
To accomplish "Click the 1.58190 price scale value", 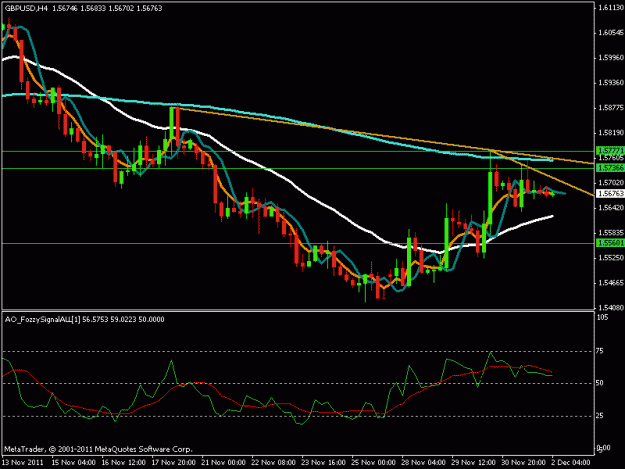I will click(x=611, y=133).
